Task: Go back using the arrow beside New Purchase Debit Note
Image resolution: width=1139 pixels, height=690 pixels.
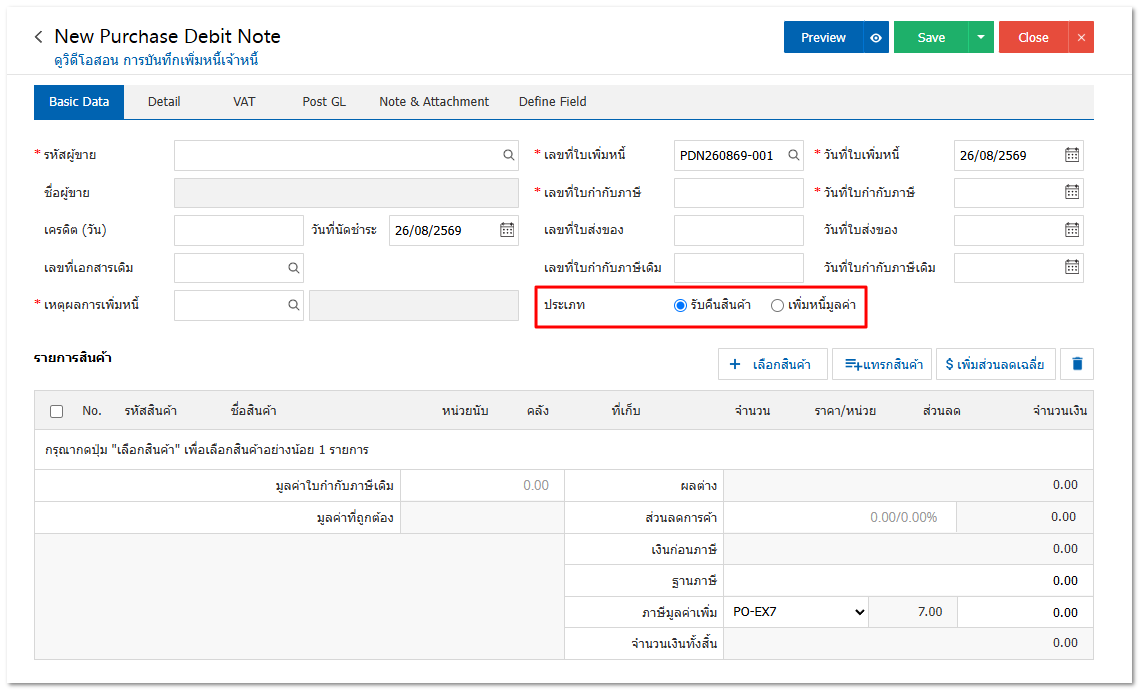Action: tap(38, 37)
